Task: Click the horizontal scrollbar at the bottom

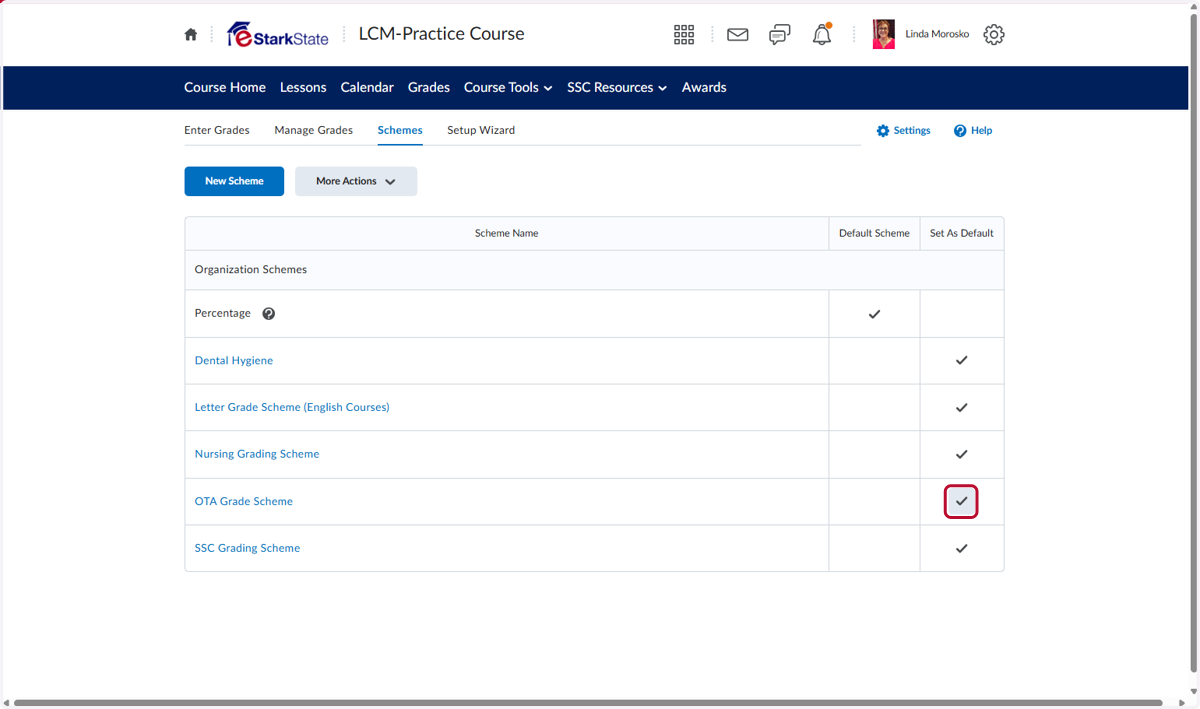Action: point(588,703)
